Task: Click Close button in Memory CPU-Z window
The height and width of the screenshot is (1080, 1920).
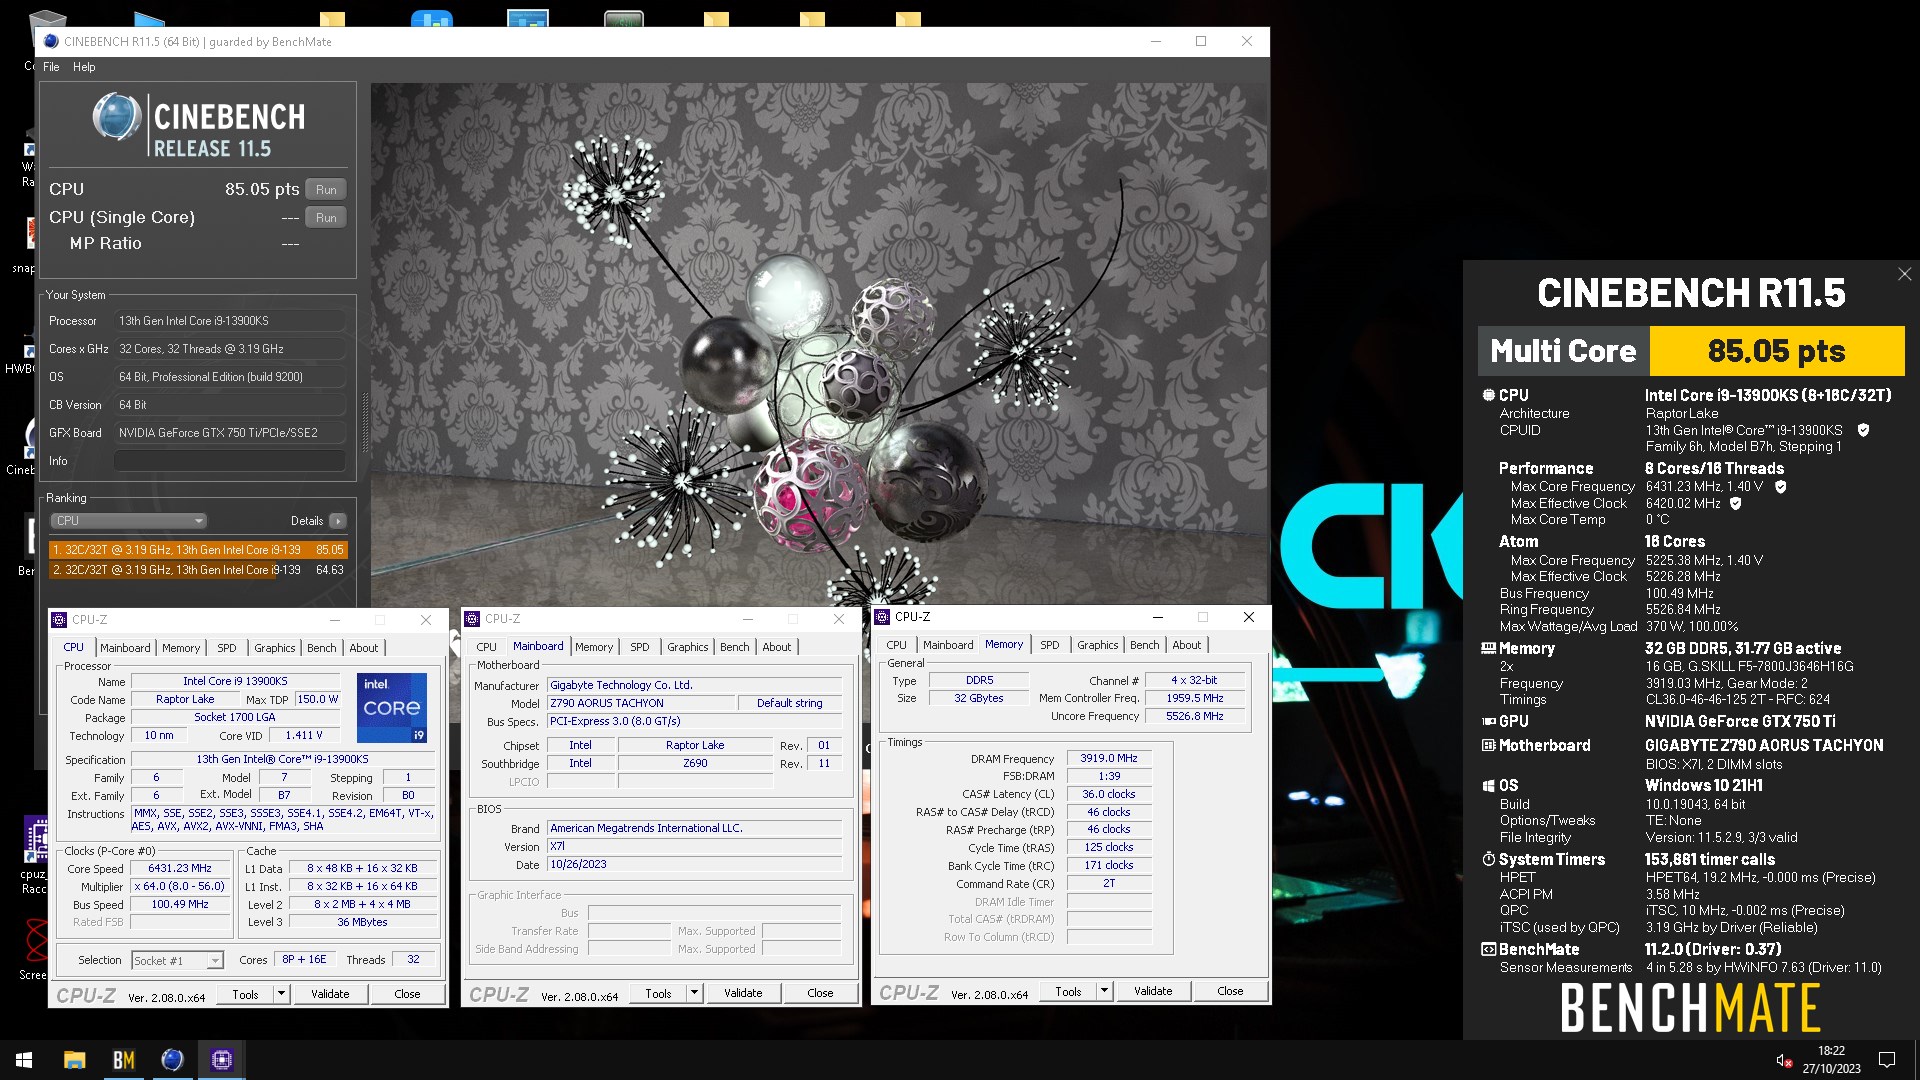Action: [x=1230, y=992]
